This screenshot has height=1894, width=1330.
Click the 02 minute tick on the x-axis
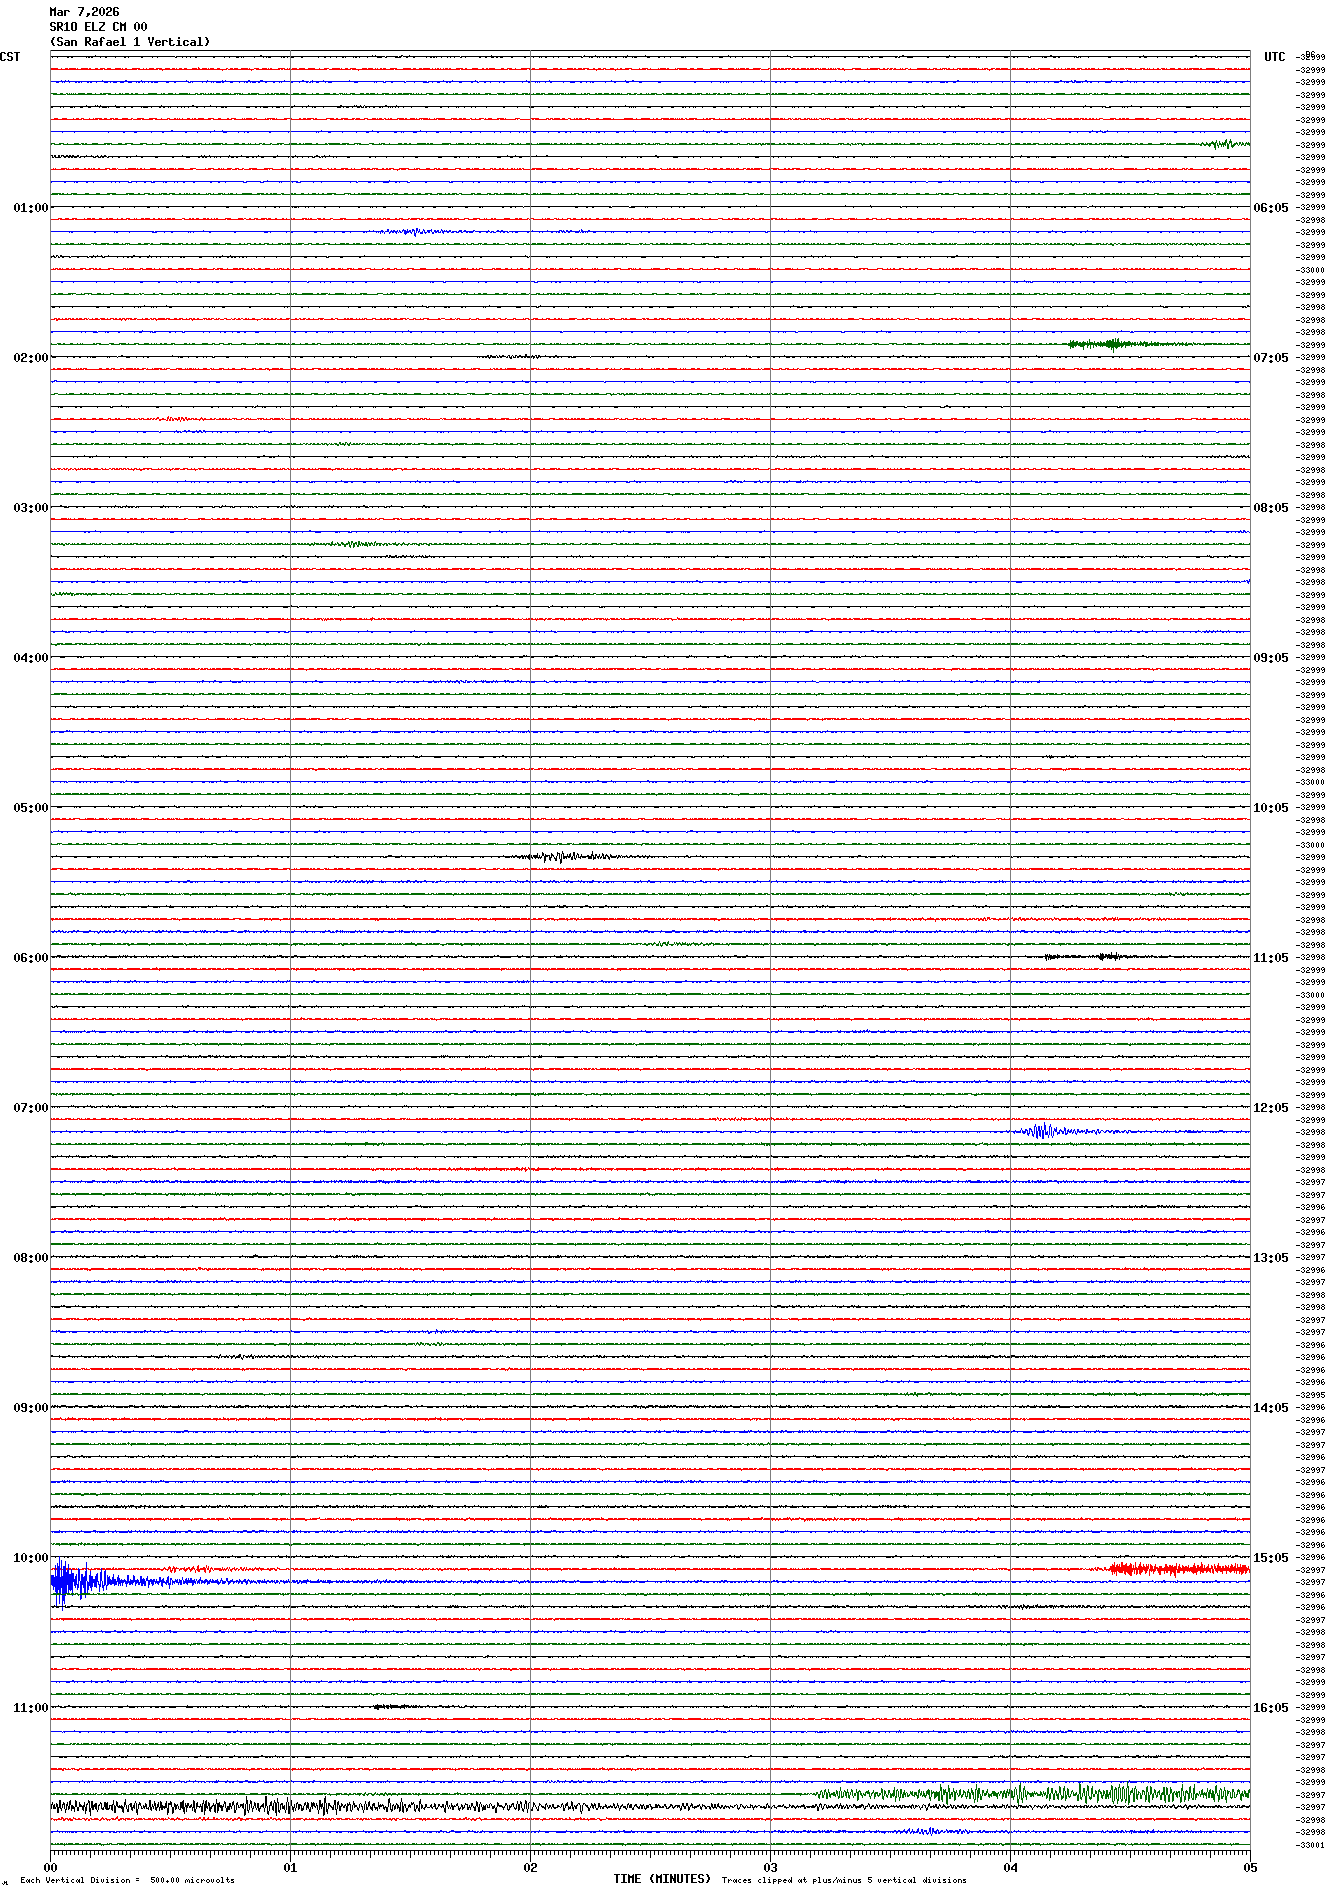pyautogui.click(x=530, y=1867)
